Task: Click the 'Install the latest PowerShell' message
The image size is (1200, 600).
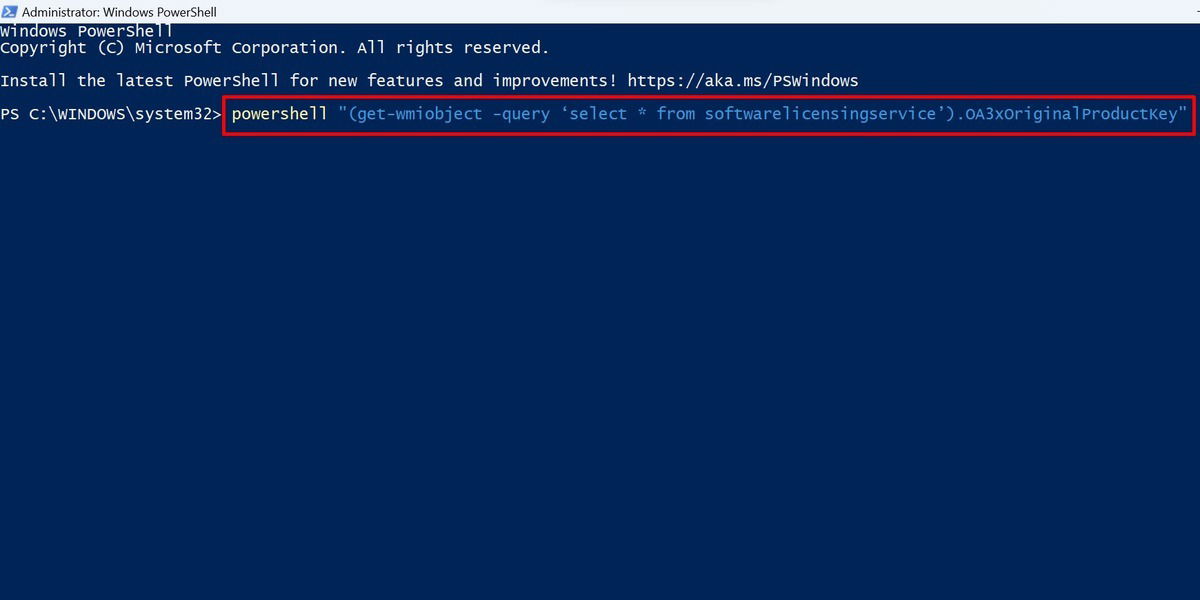Action: point(140,81)
